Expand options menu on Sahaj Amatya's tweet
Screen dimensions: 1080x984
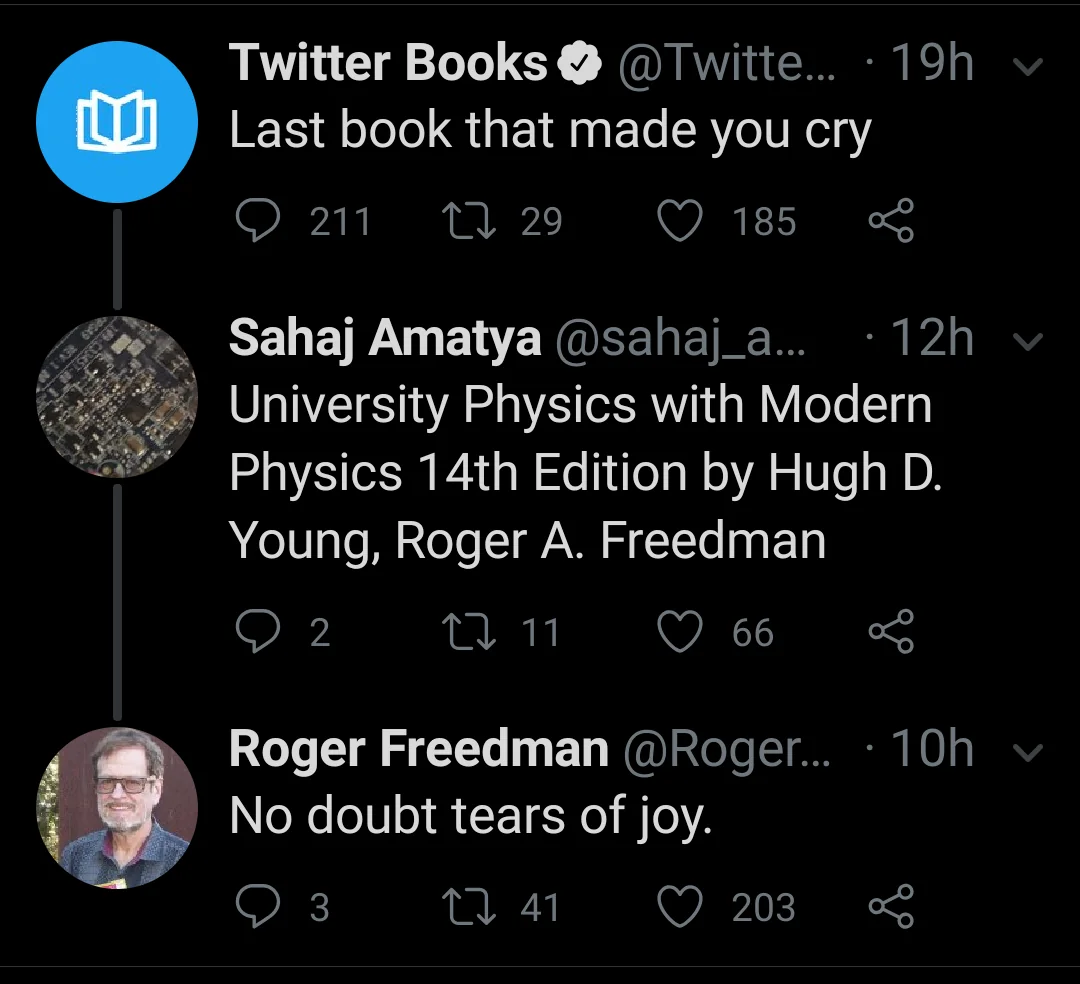pyautogui.click(x=1028, y=341)
